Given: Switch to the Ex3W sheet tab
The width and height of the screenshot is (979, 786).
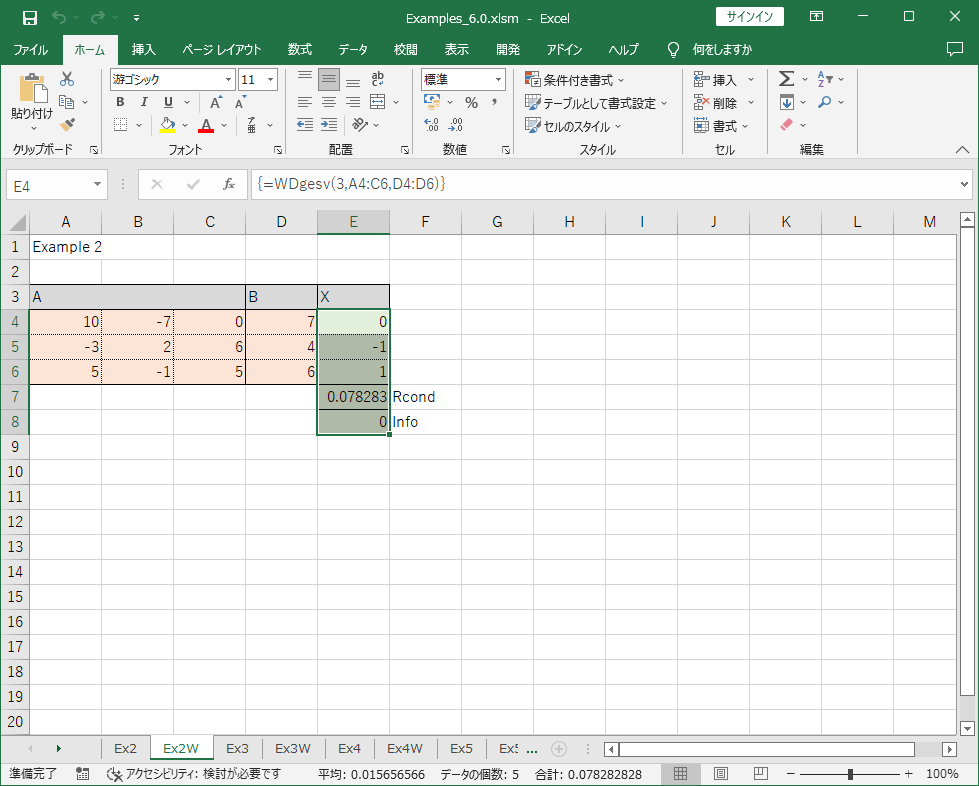Looking at the screenshot, I should click(293, 748).
